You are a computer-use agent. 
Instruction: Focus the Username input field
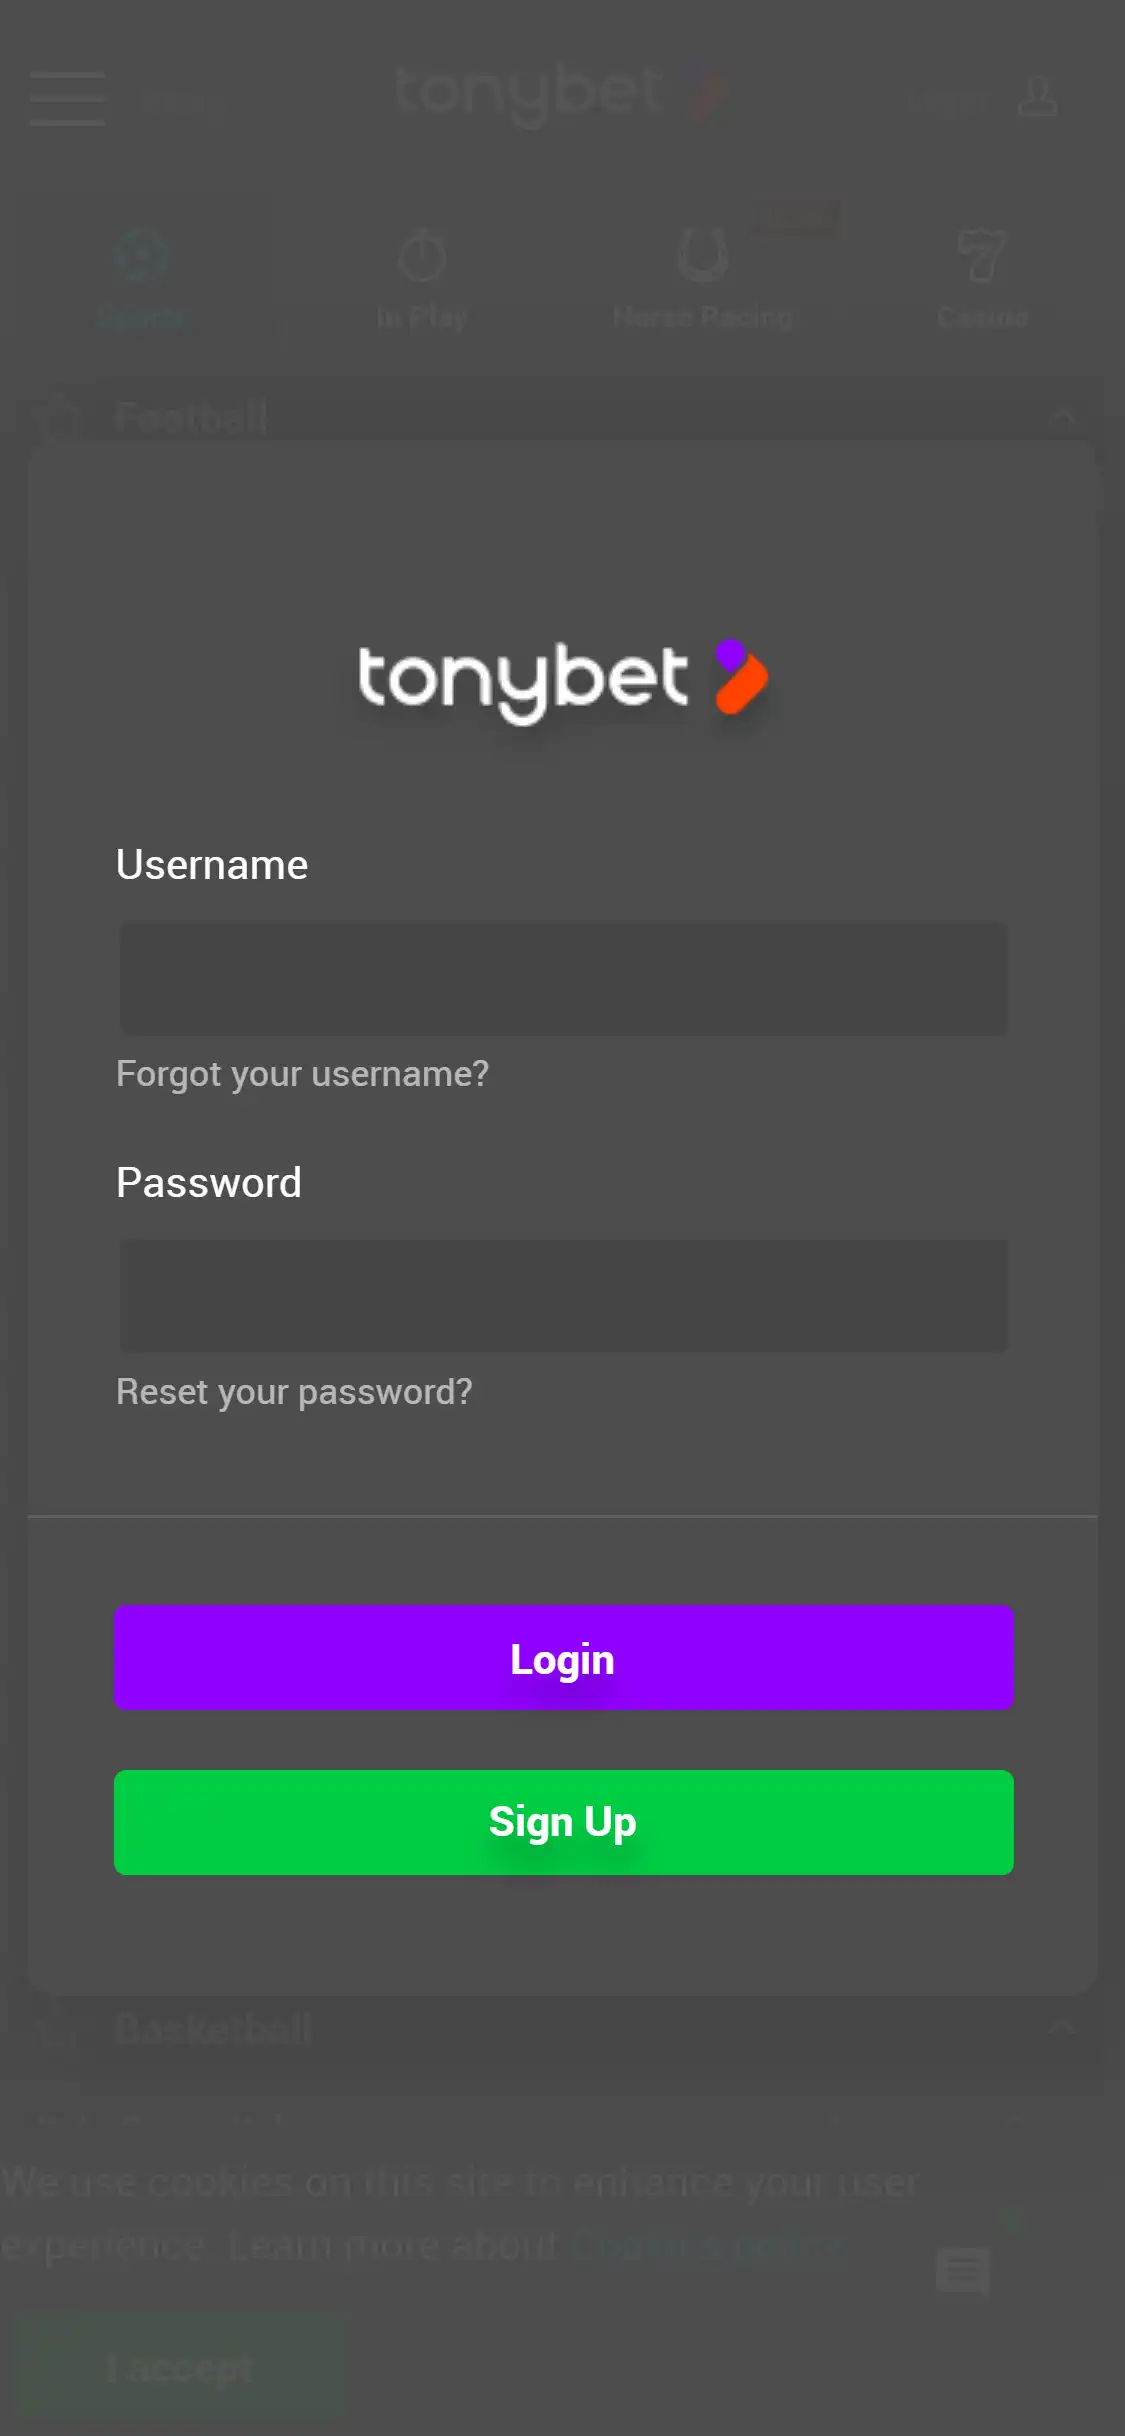(563, 977)
